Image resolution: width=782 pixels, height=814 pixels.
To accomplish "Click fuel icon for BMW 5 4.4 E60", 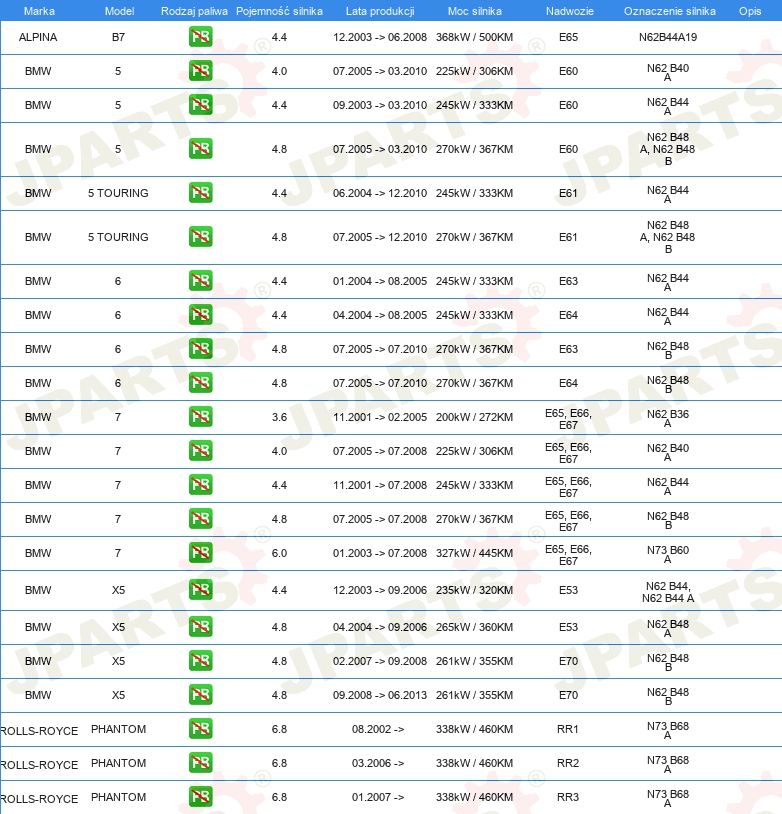I will pos(200,105).
